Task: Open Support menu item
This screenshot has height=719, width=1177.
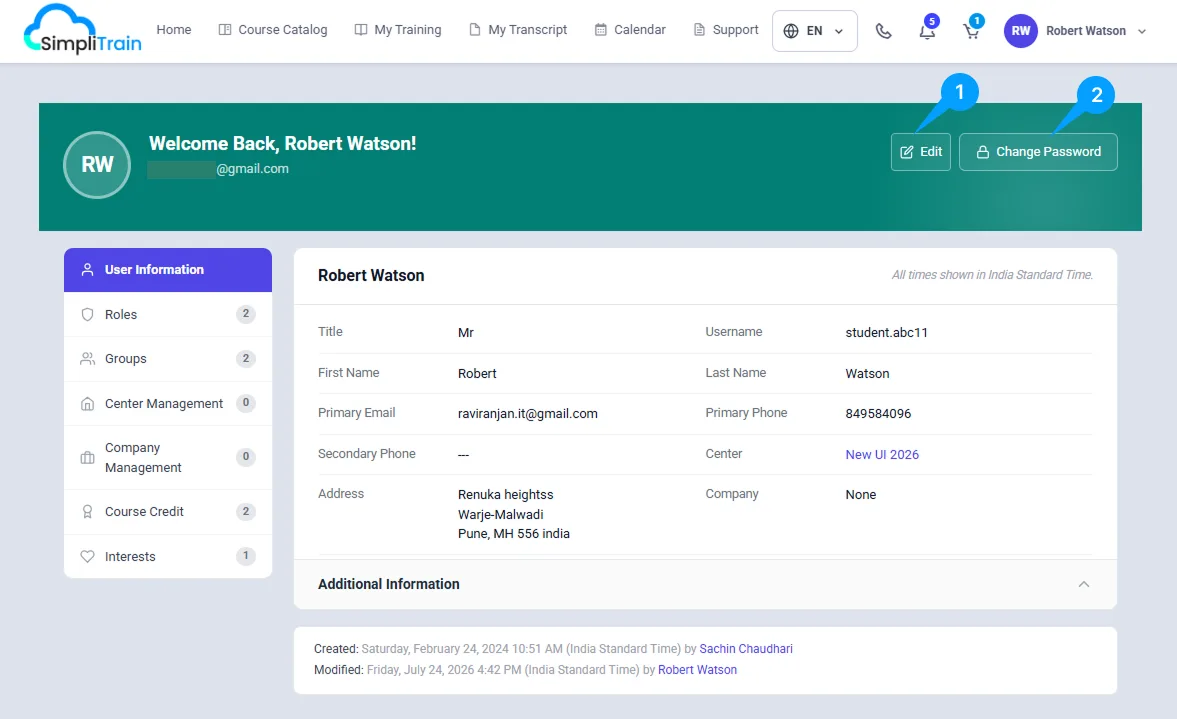Action: click(726, 29)
